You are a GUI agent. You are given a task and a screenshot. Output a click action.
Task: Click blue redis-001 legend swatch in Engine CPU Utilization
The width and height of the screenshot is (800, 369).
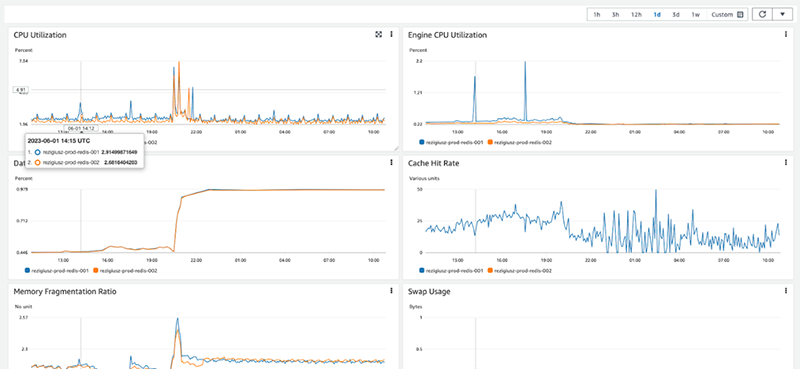point(421,142)
